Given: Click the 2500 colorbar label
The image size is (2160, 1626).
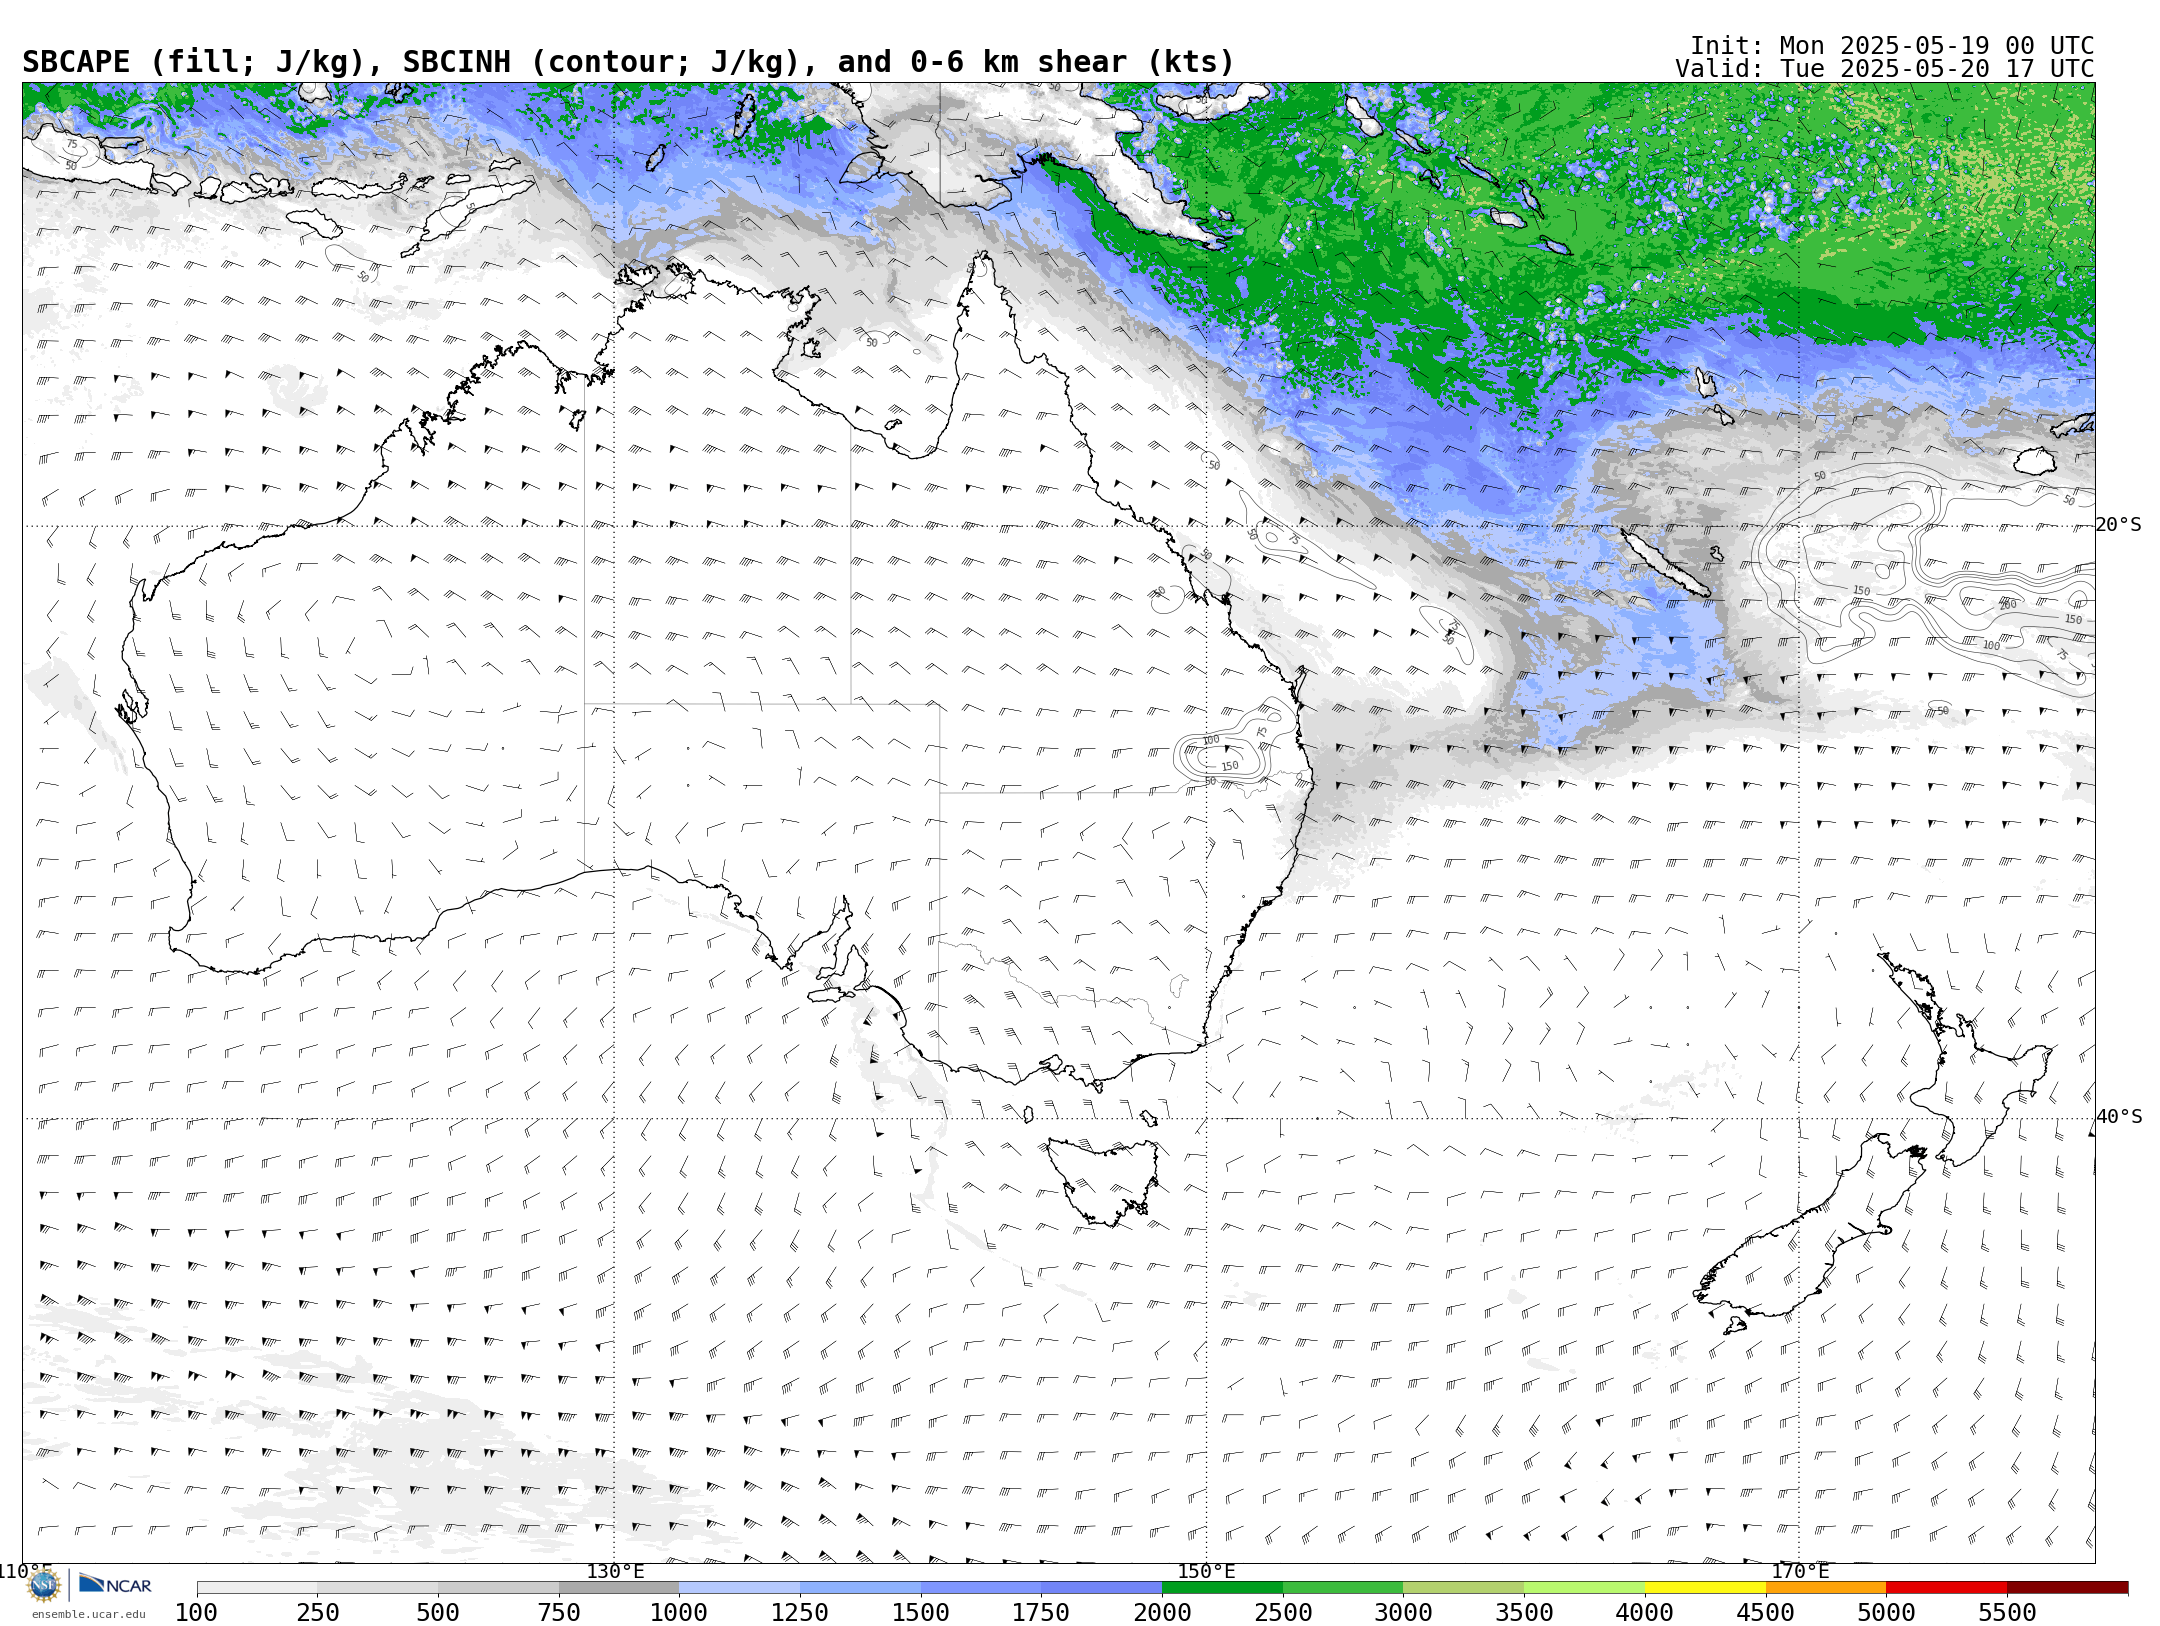Looking at the screenshot, I should click(x=1283, y=1612).
